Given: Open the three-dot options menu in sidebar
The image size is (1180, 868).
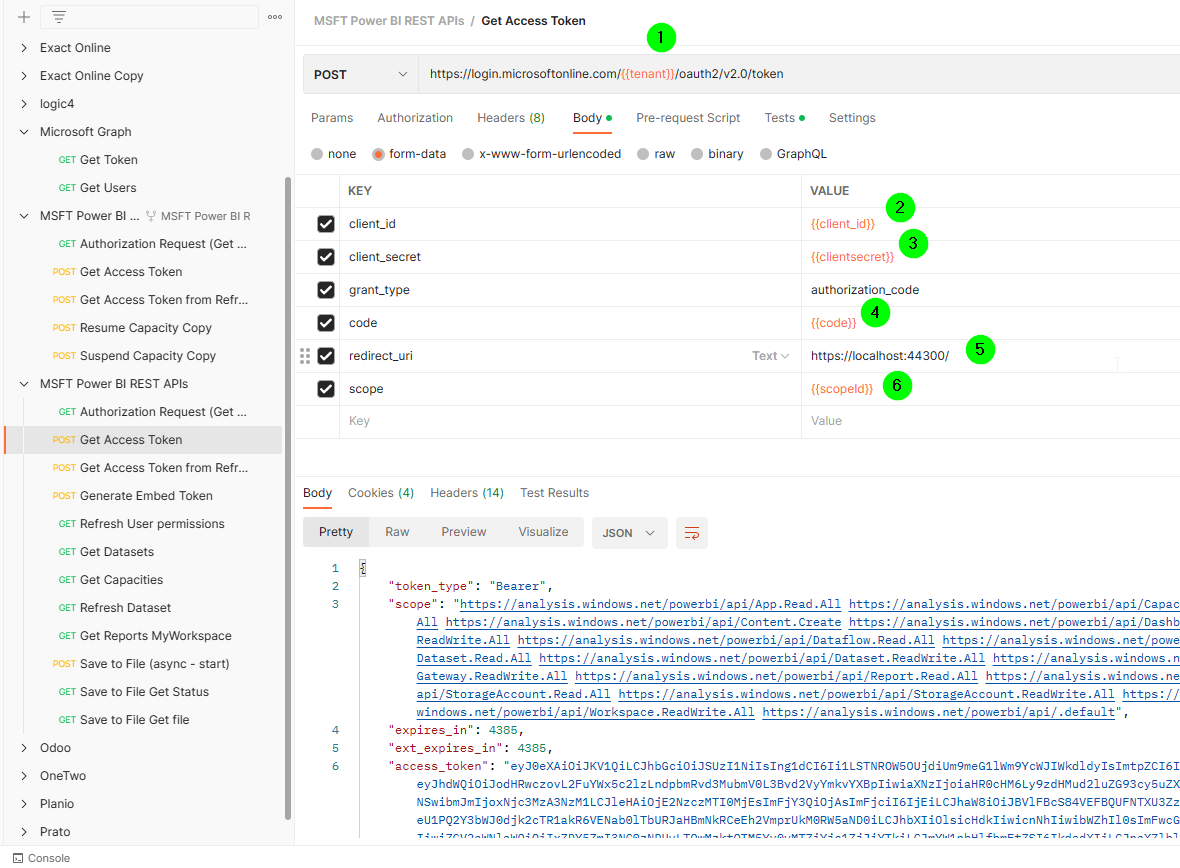Looking at the screenshot, I should click(x=275, y=17).
